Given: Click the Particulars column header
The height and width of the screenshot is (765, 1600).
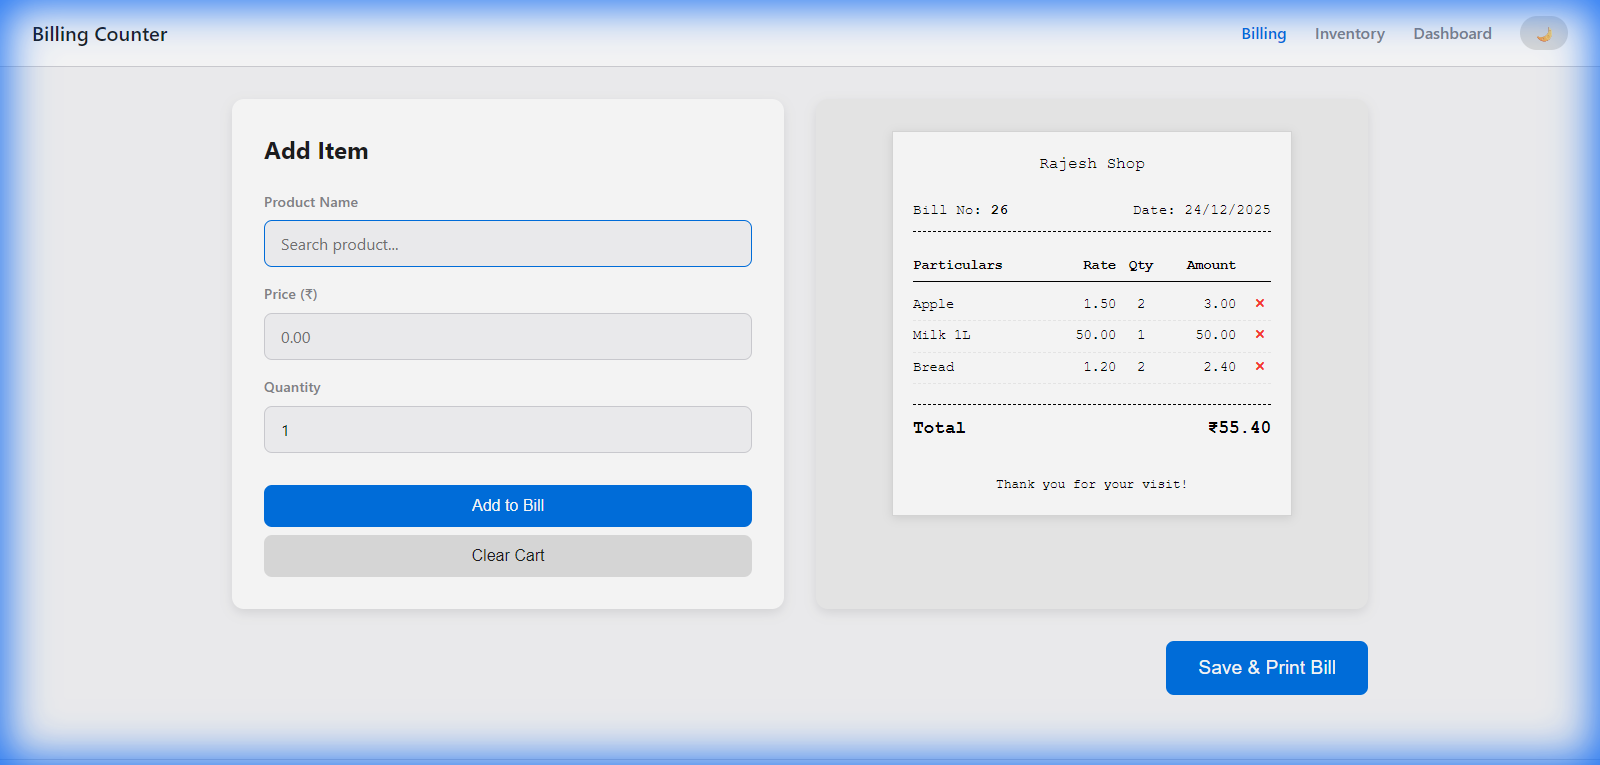Looking at the screenshot, I should (957, 265).
